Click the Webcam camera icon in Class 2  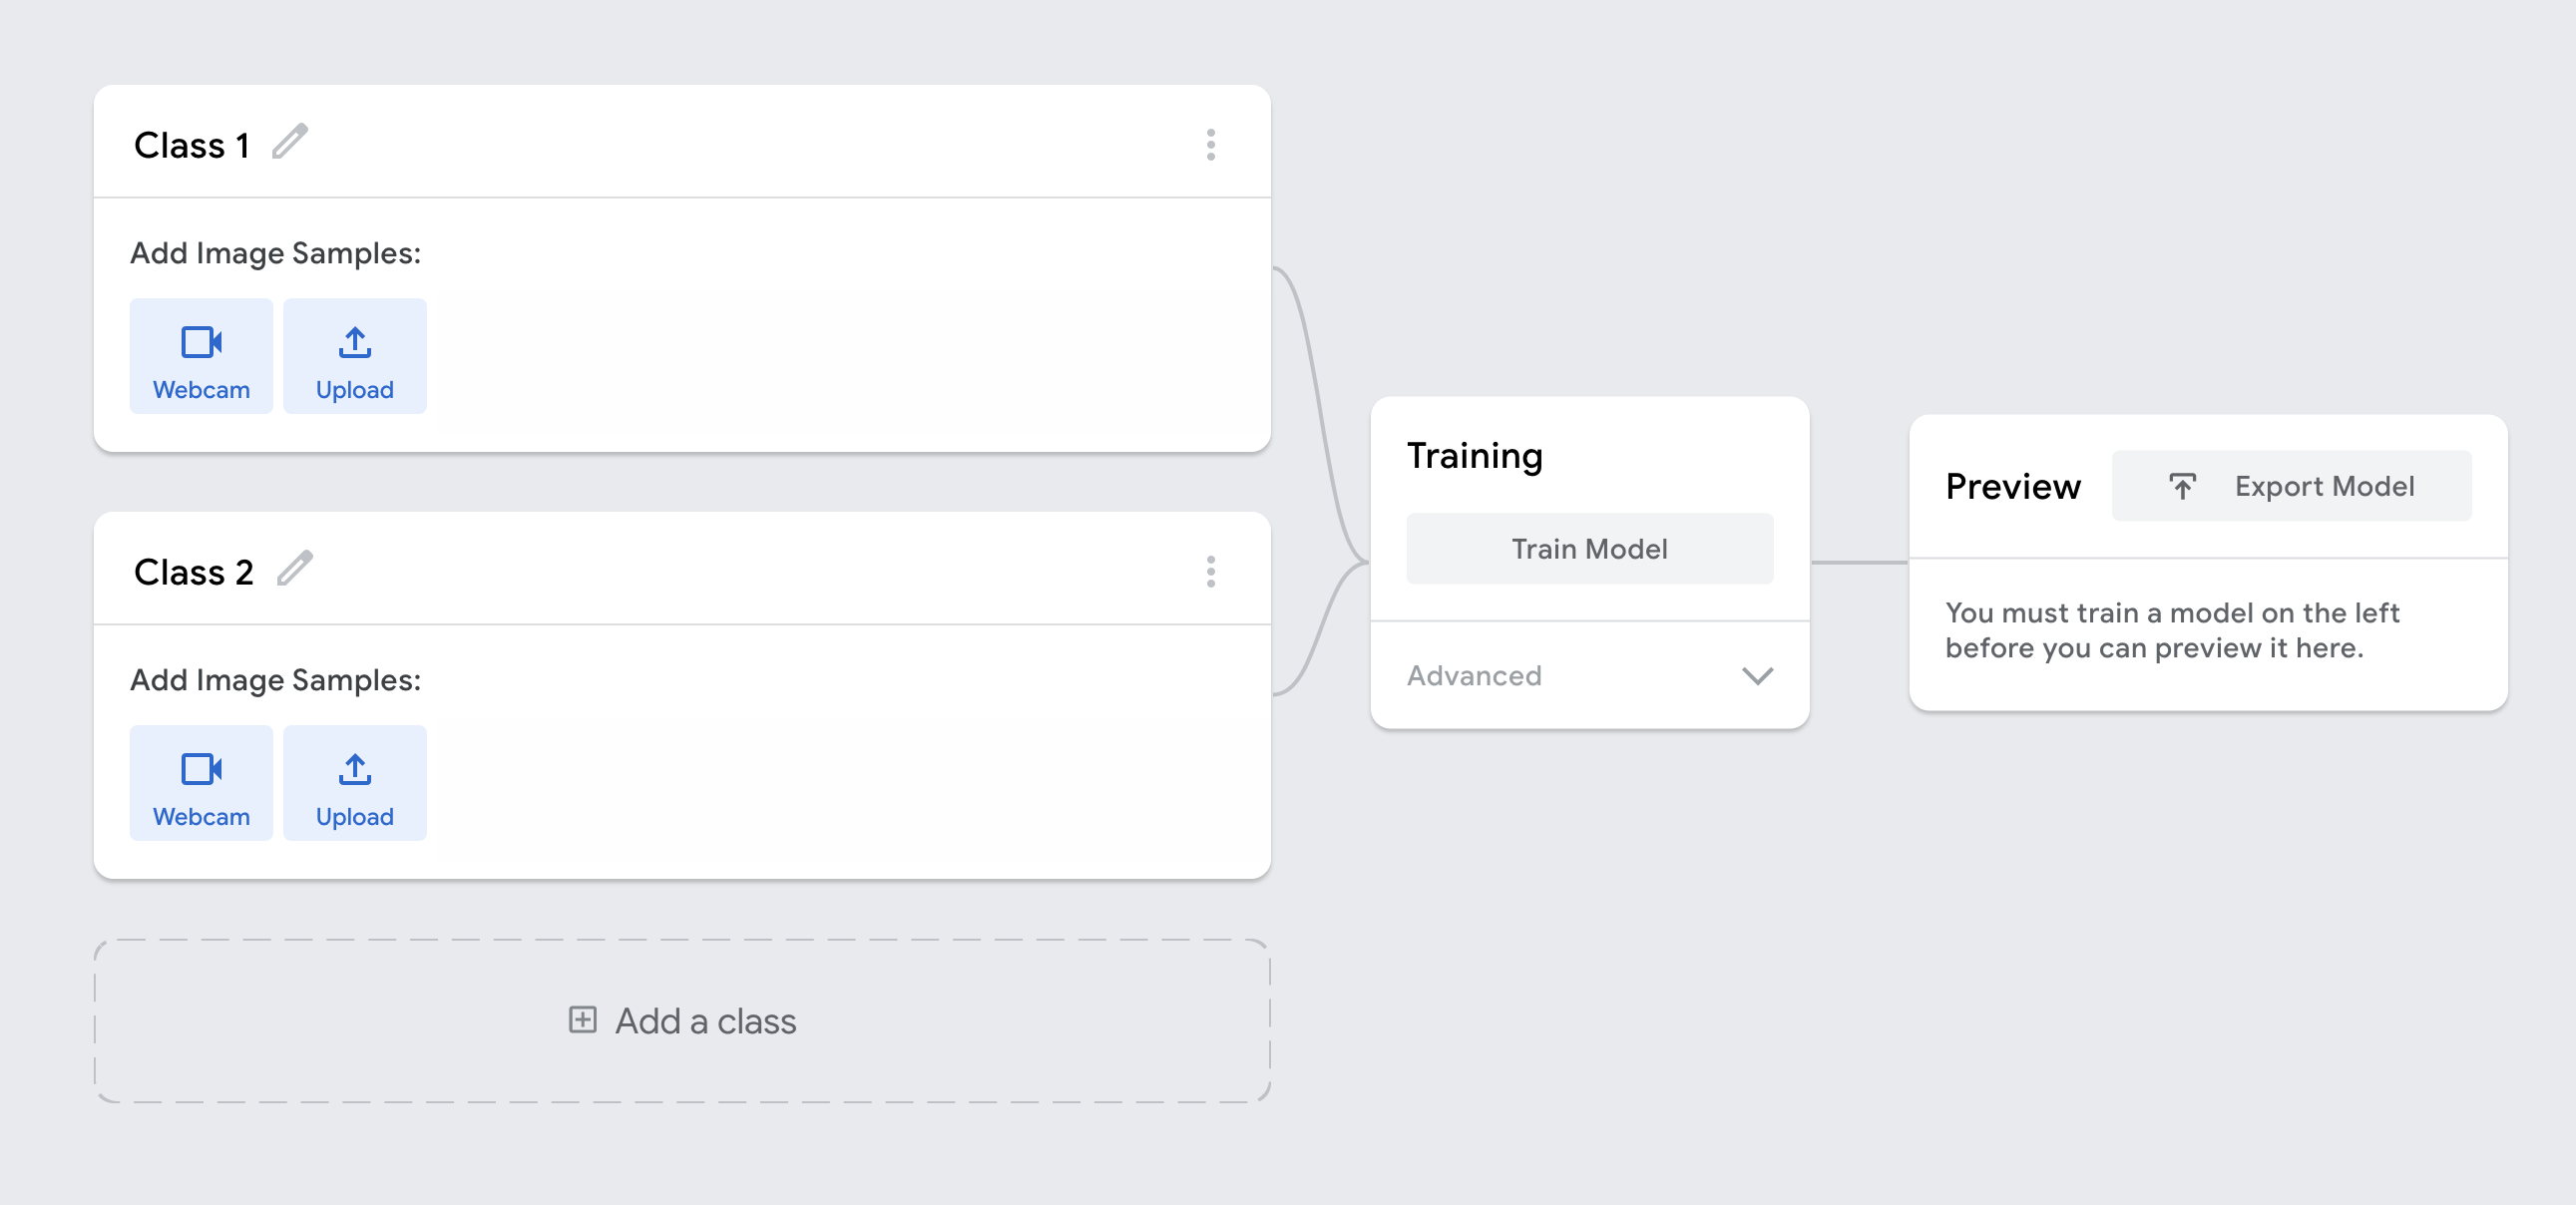[x=201, y=769]
